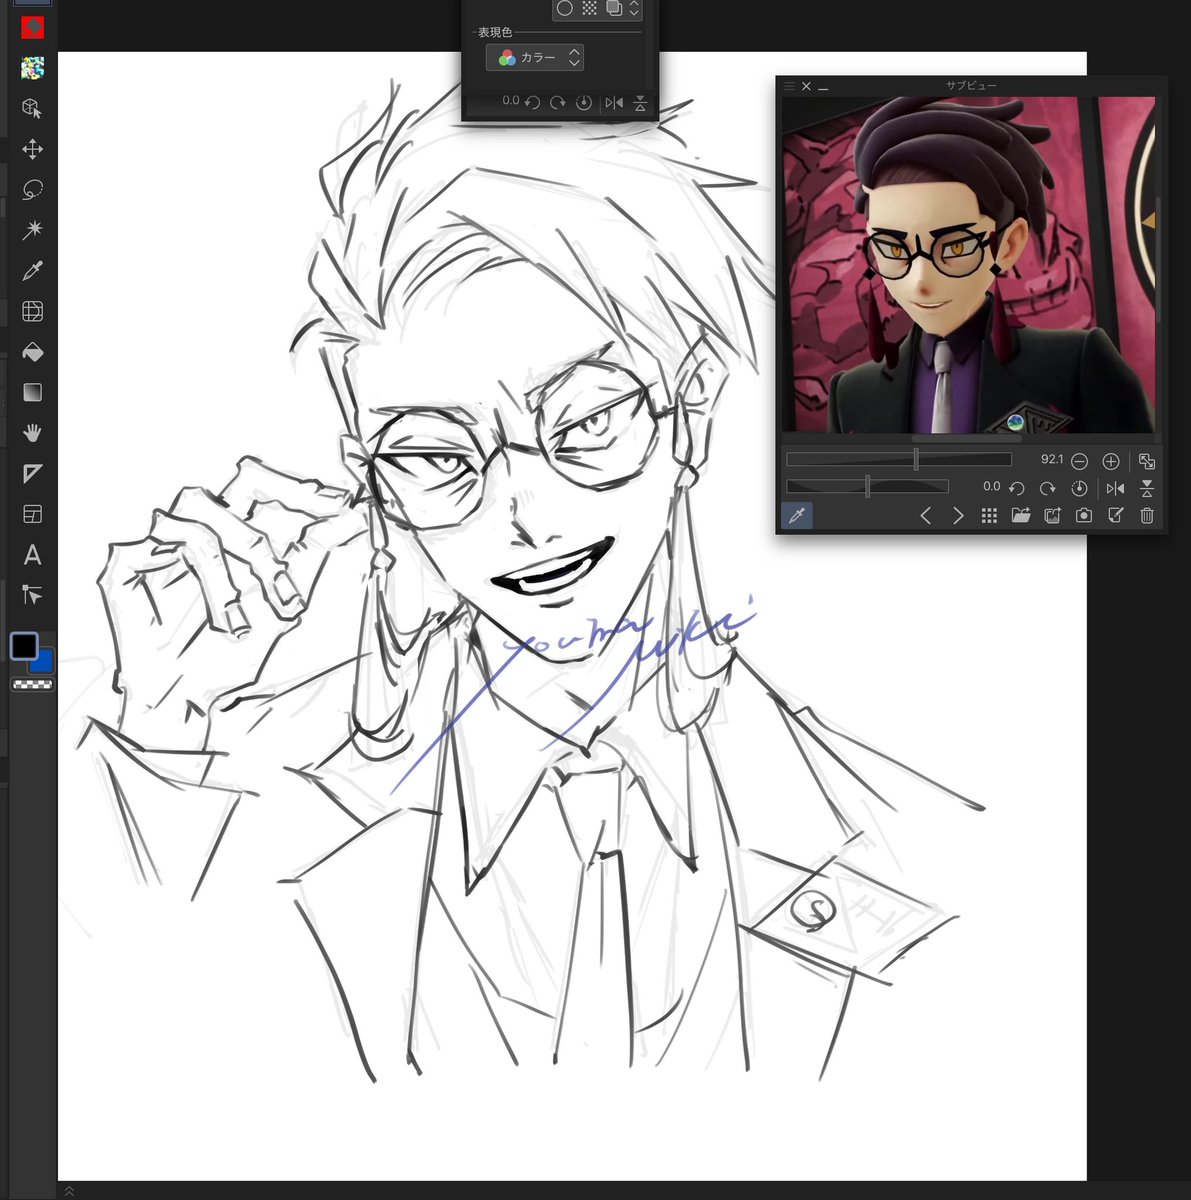Select the Hand pan tool
The width and height of the screenshot is (1191, 1200).
coord(32,433)
